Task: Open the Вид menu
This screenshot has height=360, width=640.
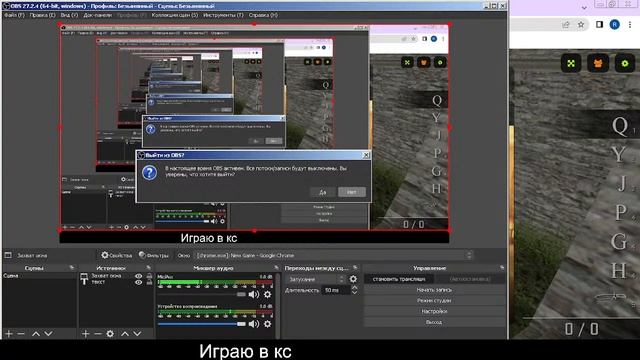Action: [x=69, y=15]
